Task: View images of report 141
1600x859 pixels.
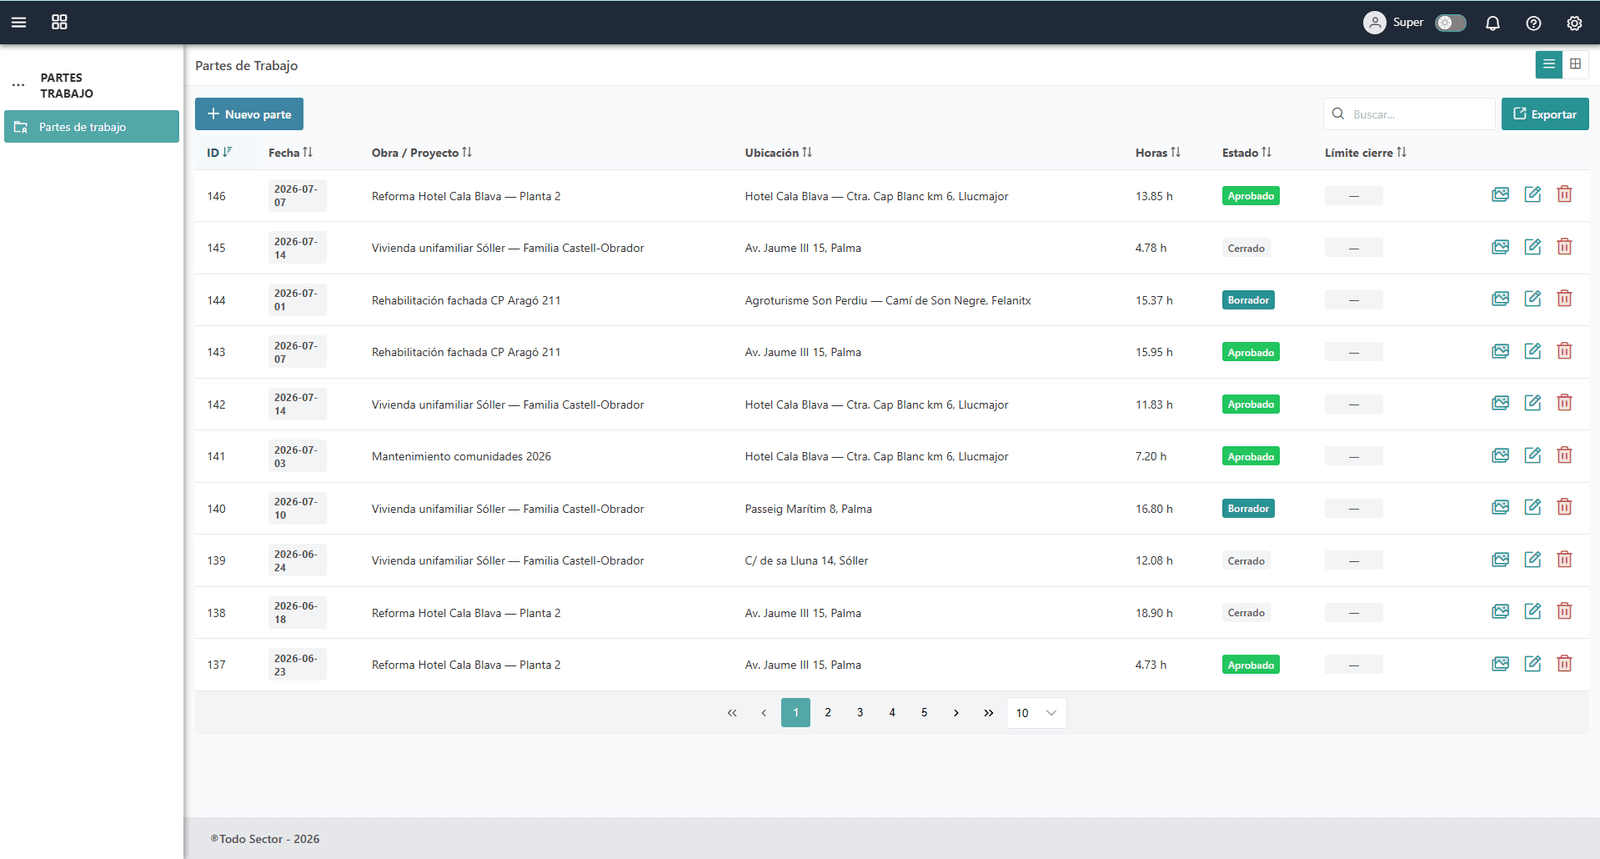Action: [x=1500, y=456]
